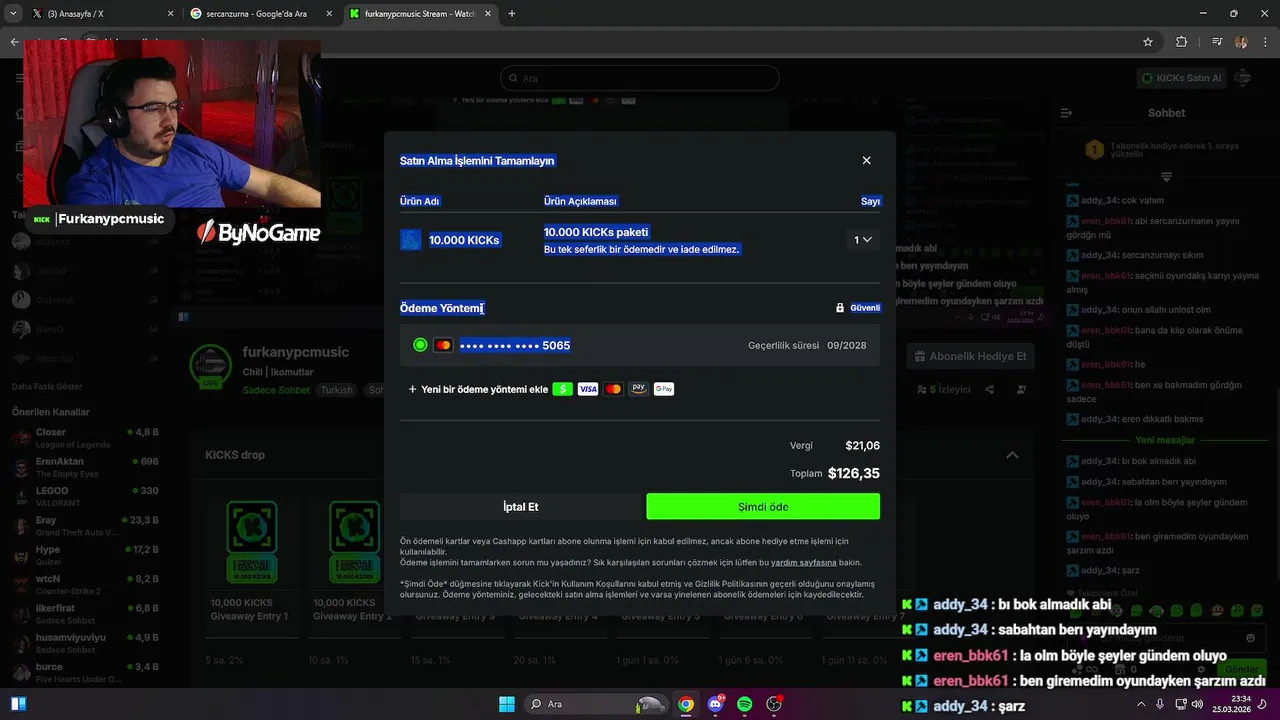Open the browser tab search dropdown
1280x720 pixels.
point(13,14)
